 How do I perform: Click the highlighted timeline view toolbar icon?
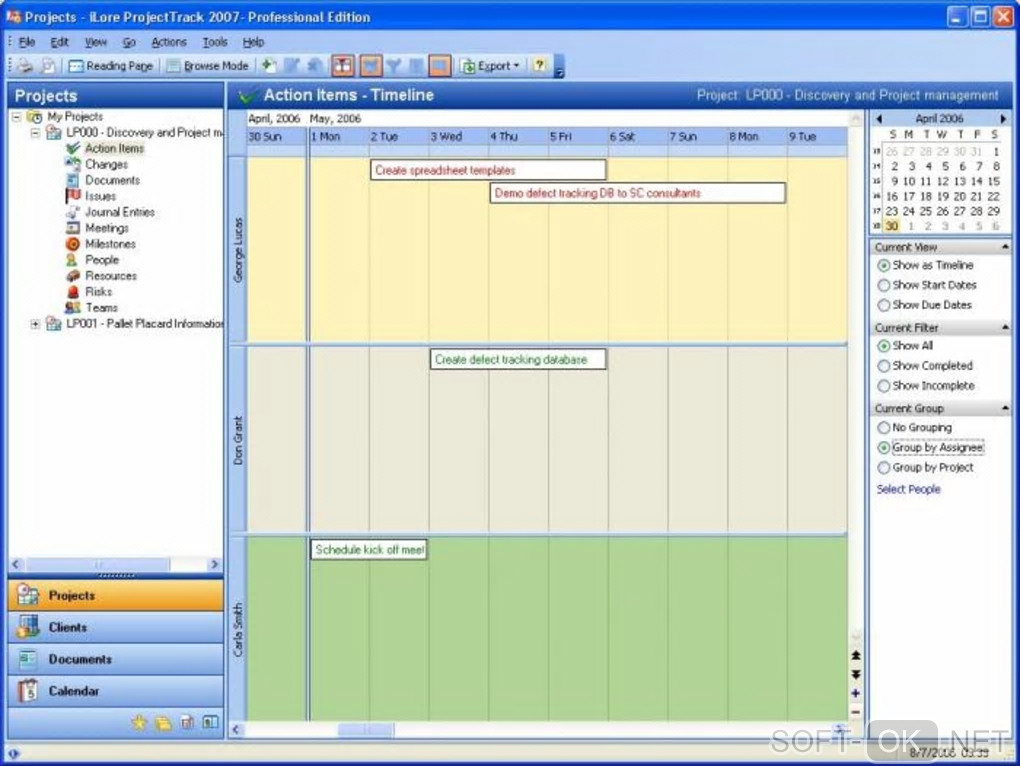point(343,66)
